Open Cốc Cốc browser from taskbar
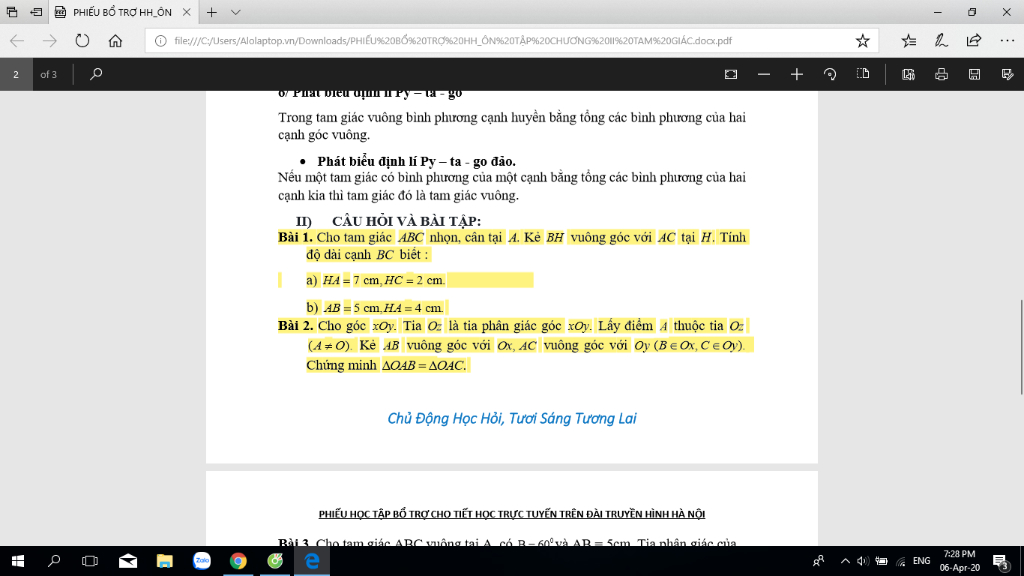The height and width of the screenshot is (576, 1024). (275, 561)
